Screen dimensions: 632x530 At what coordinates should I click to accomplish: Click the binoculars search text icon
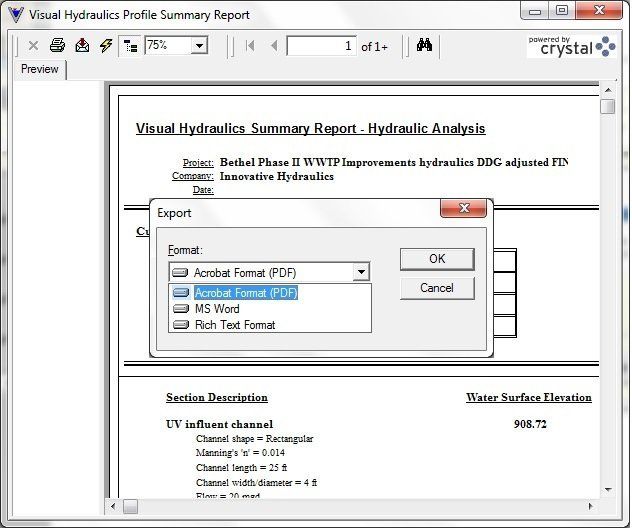pos(424,46)
